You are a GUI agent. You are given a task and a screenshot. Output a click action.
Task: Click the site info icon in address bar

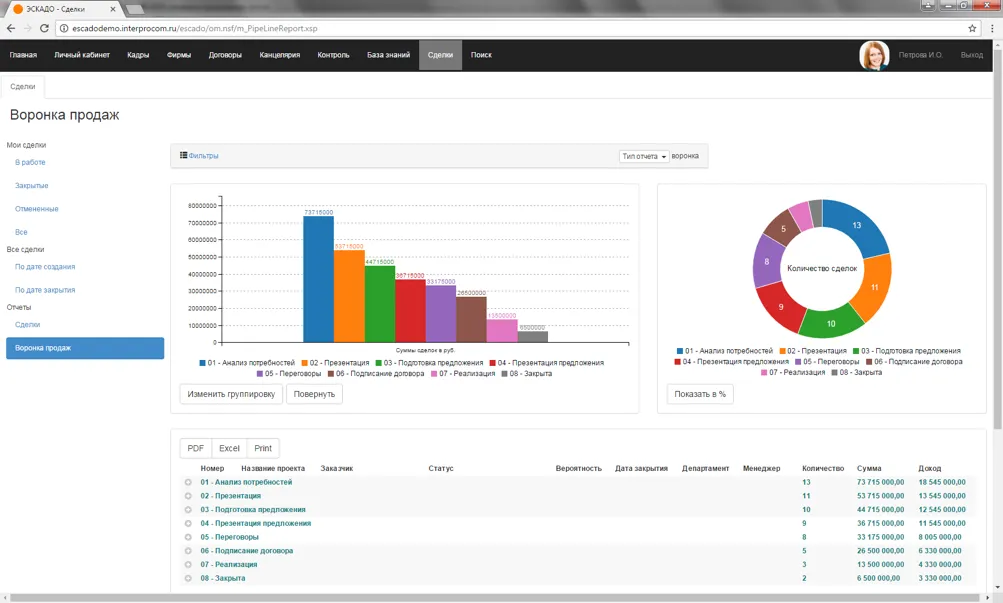tap(65, 28)
